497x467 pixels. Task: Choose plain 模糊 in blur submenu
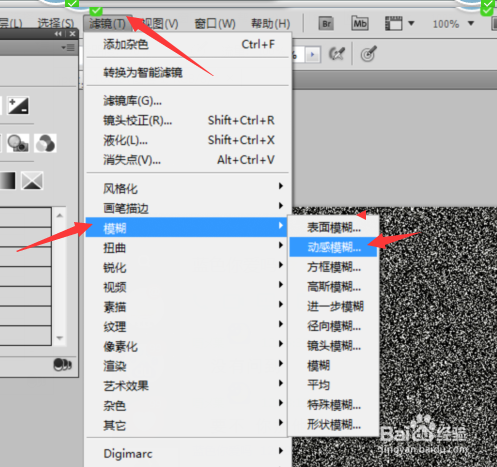(x=333, y=365)
